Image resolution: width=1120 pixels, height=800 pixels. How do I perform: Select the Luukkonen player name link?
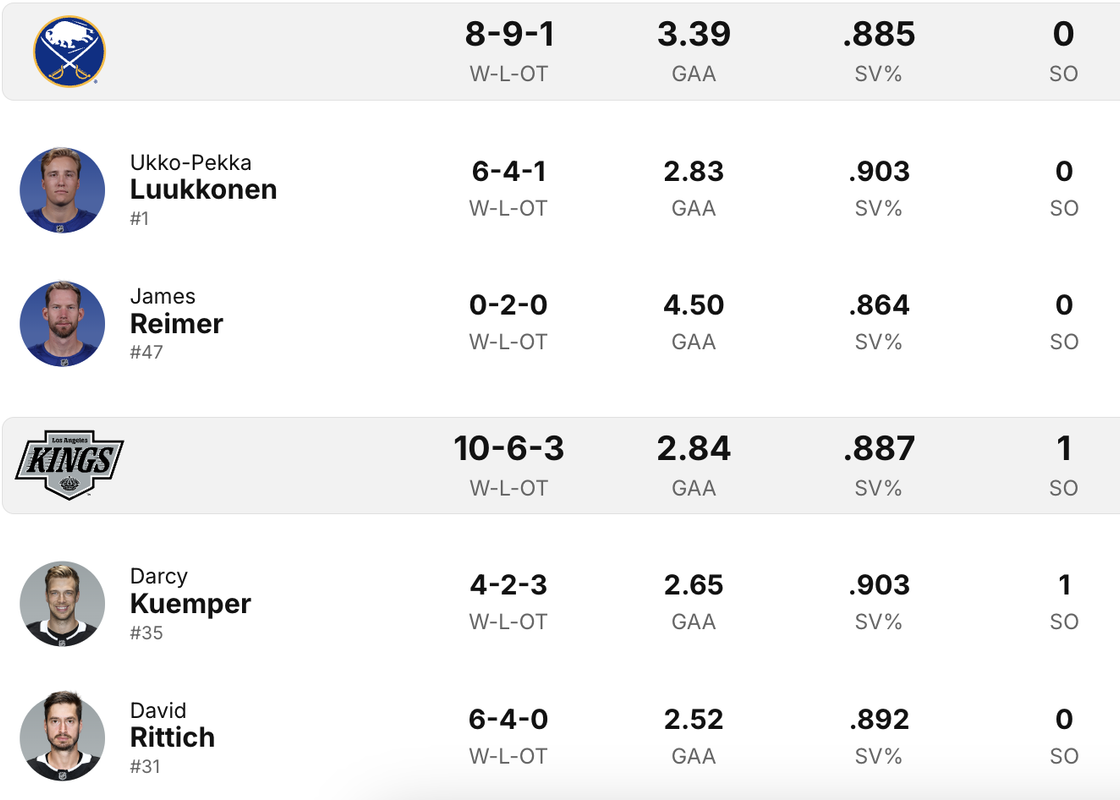pyautogui.click(x=203, y=189)
